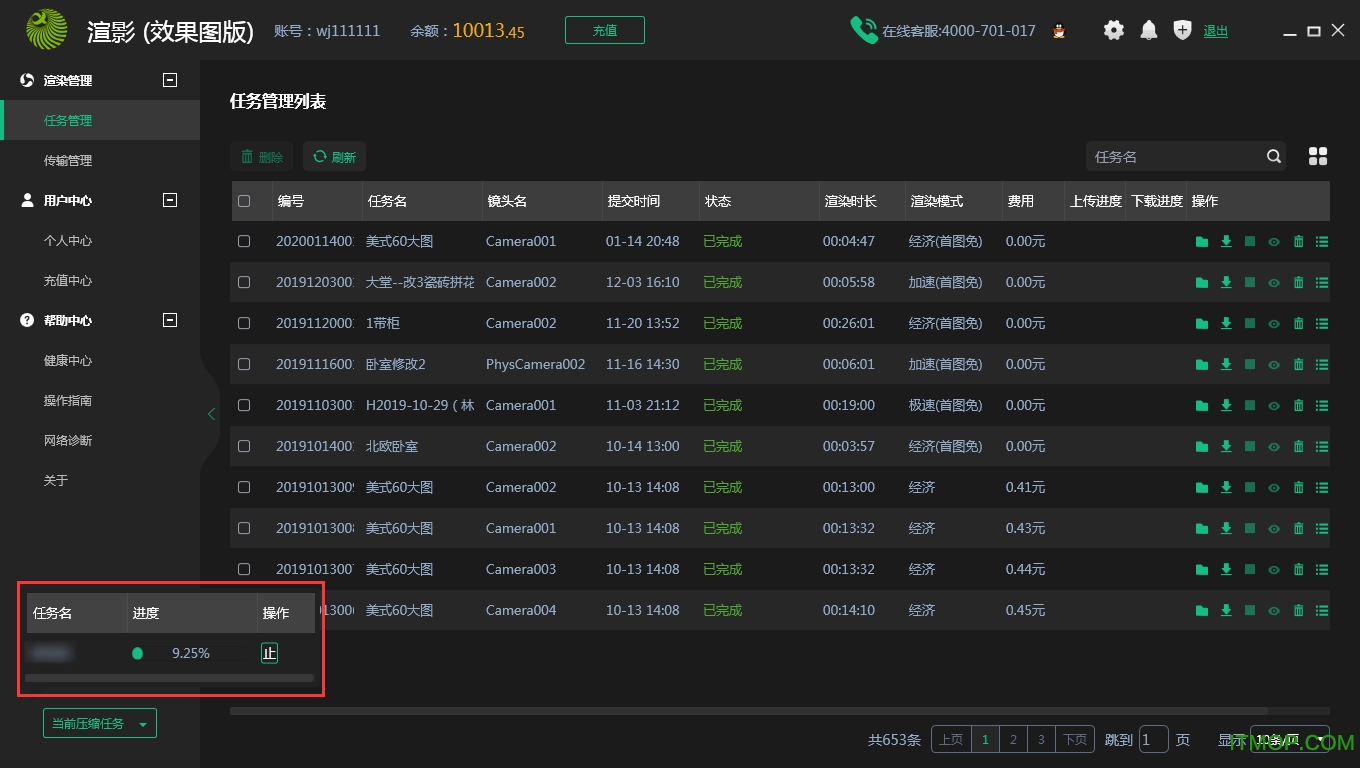
Task: Collapse the 渲染管理 sidebar section
Action: coord(170,80)
